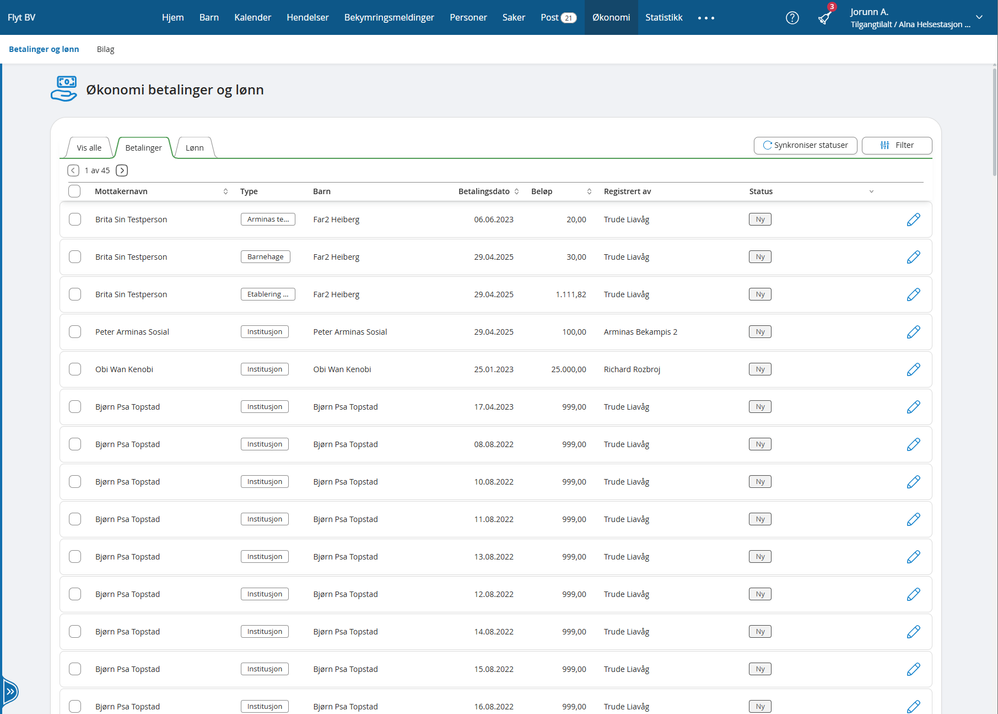This screenshot has height=714, width=998.
Task: Sort by Betalingsdato column arrows
Action: coord(517,192)
